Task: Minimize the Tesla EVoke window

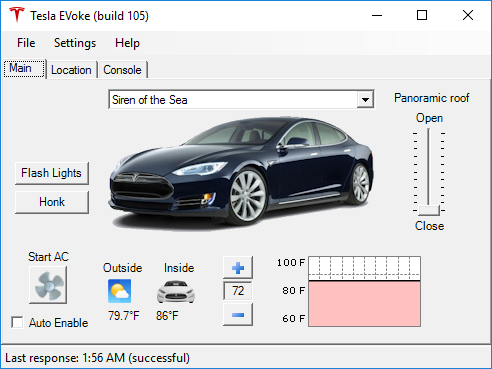Action: click(x=377, y=15)
